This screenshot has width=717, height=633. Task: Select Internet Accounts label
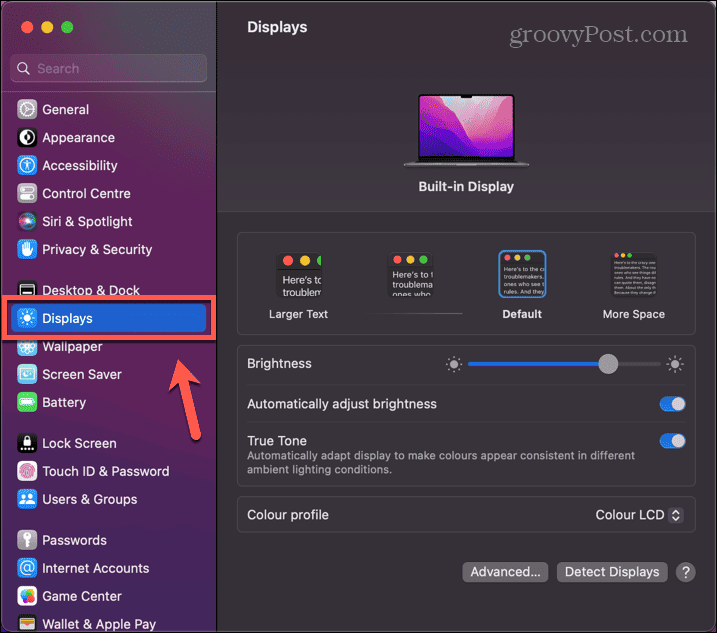click(x=96, y=568)
